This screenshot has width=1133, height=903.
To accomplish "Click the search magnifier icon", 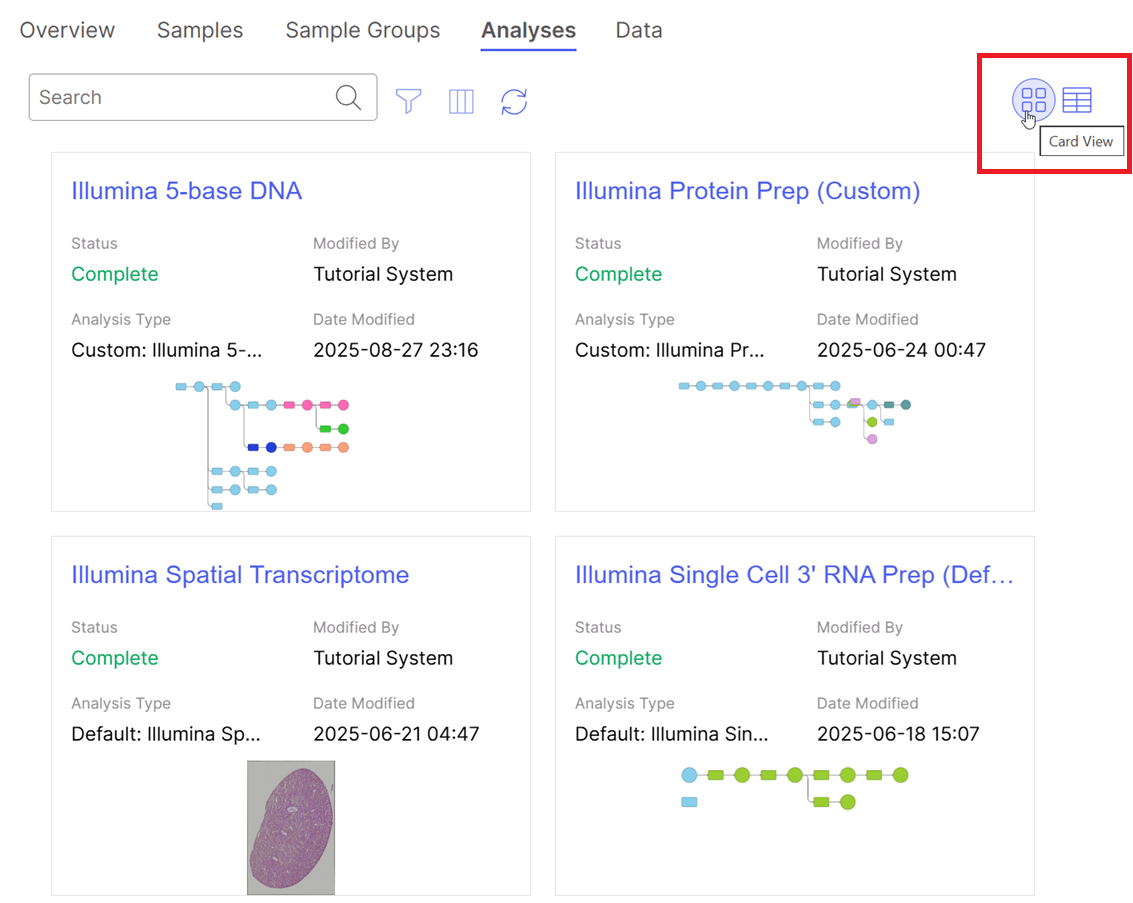I will [x=348, y=97].
